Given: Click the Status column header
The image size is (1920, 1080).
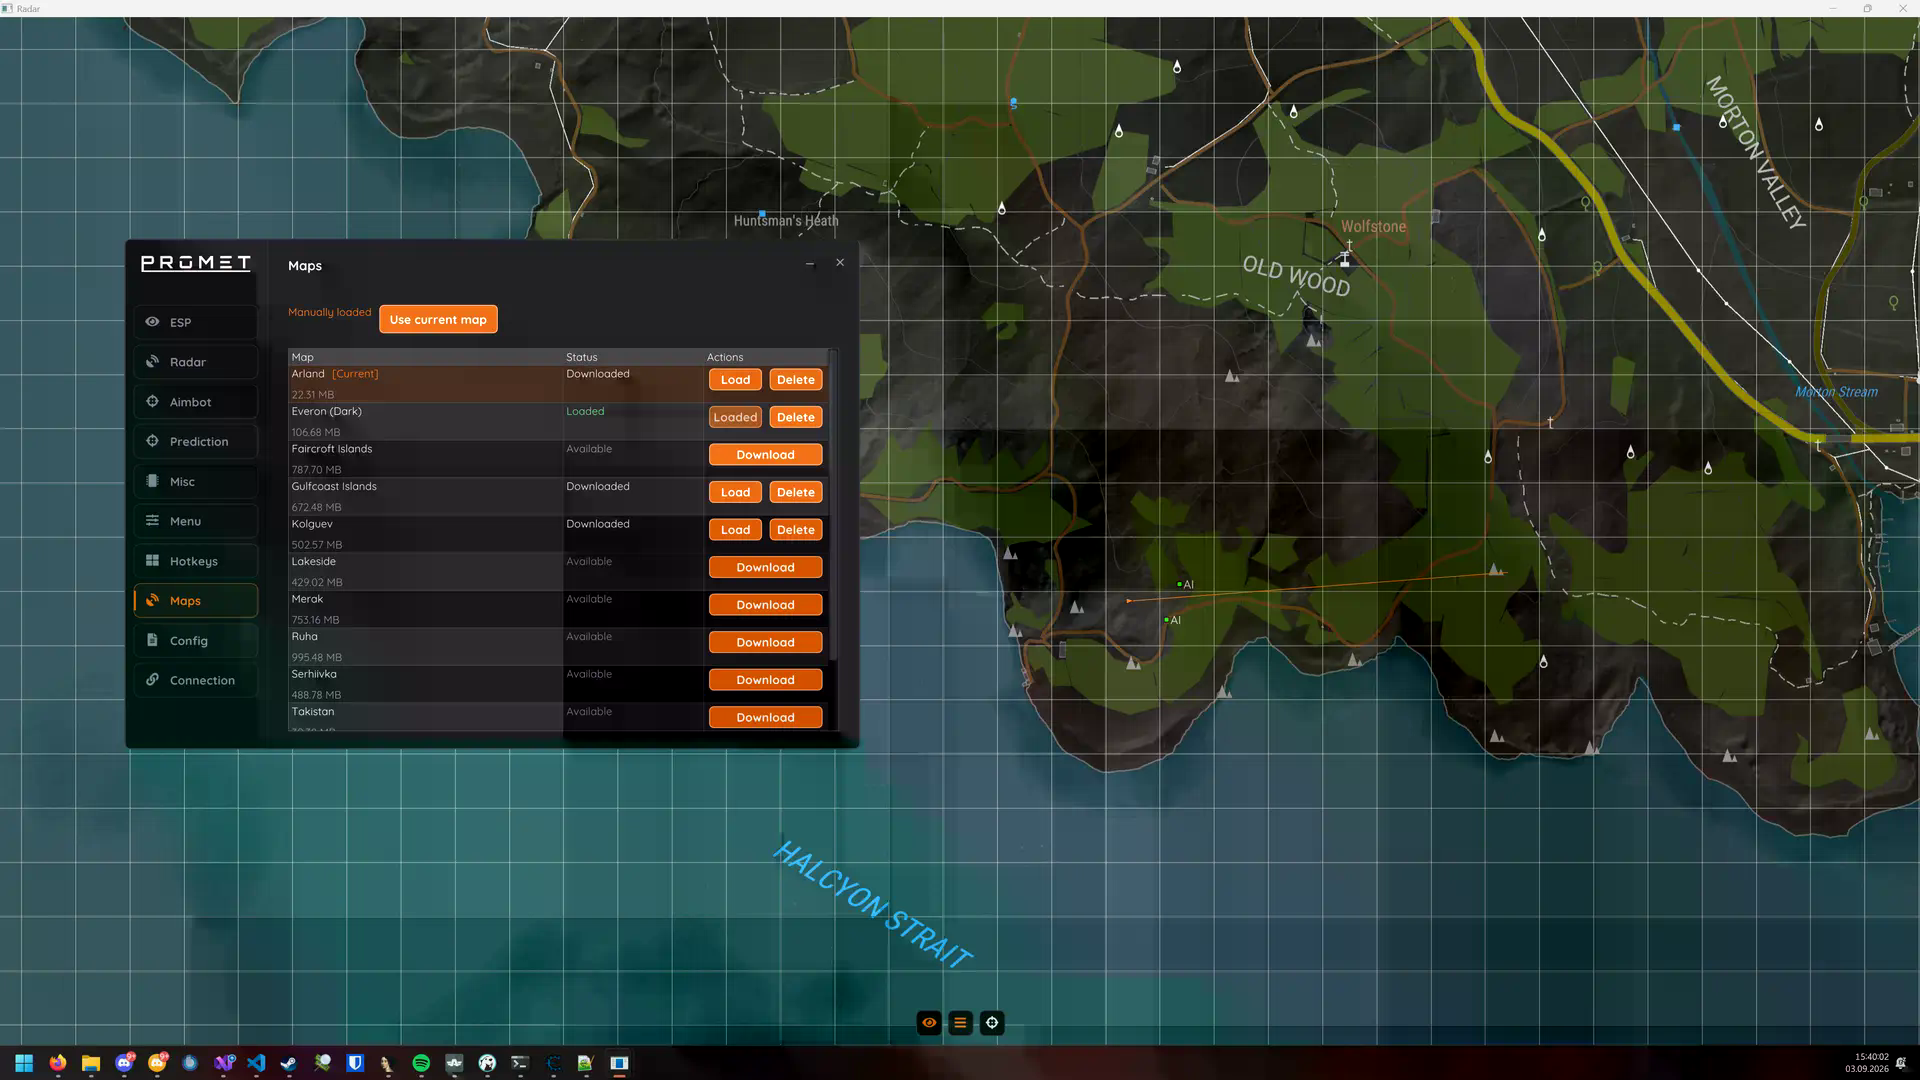Looking at the screenshot, I should pos(582,357).
